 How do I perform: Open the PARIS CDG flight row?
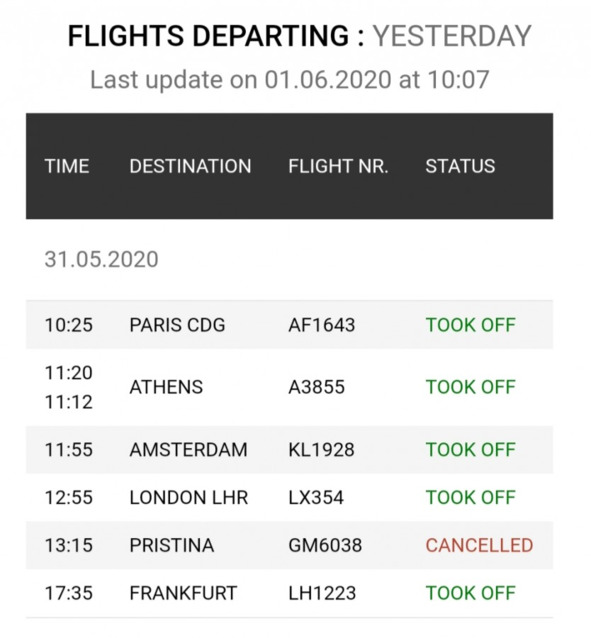289,325
